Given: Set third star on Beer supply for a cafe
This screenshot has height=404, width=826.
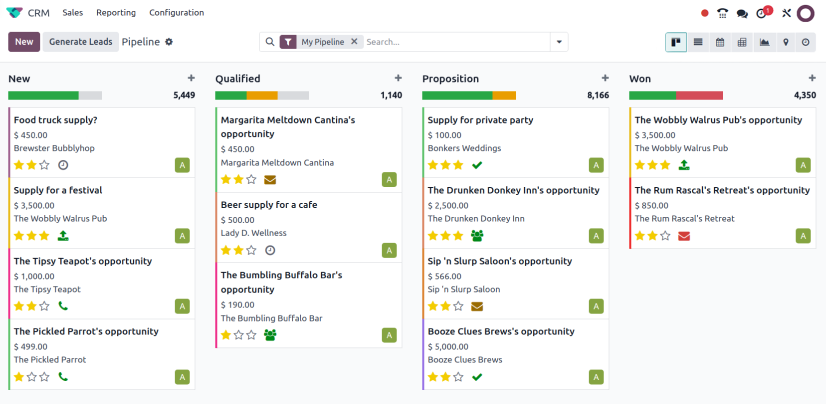Looking at the screenshot, I should coord(251,250).
